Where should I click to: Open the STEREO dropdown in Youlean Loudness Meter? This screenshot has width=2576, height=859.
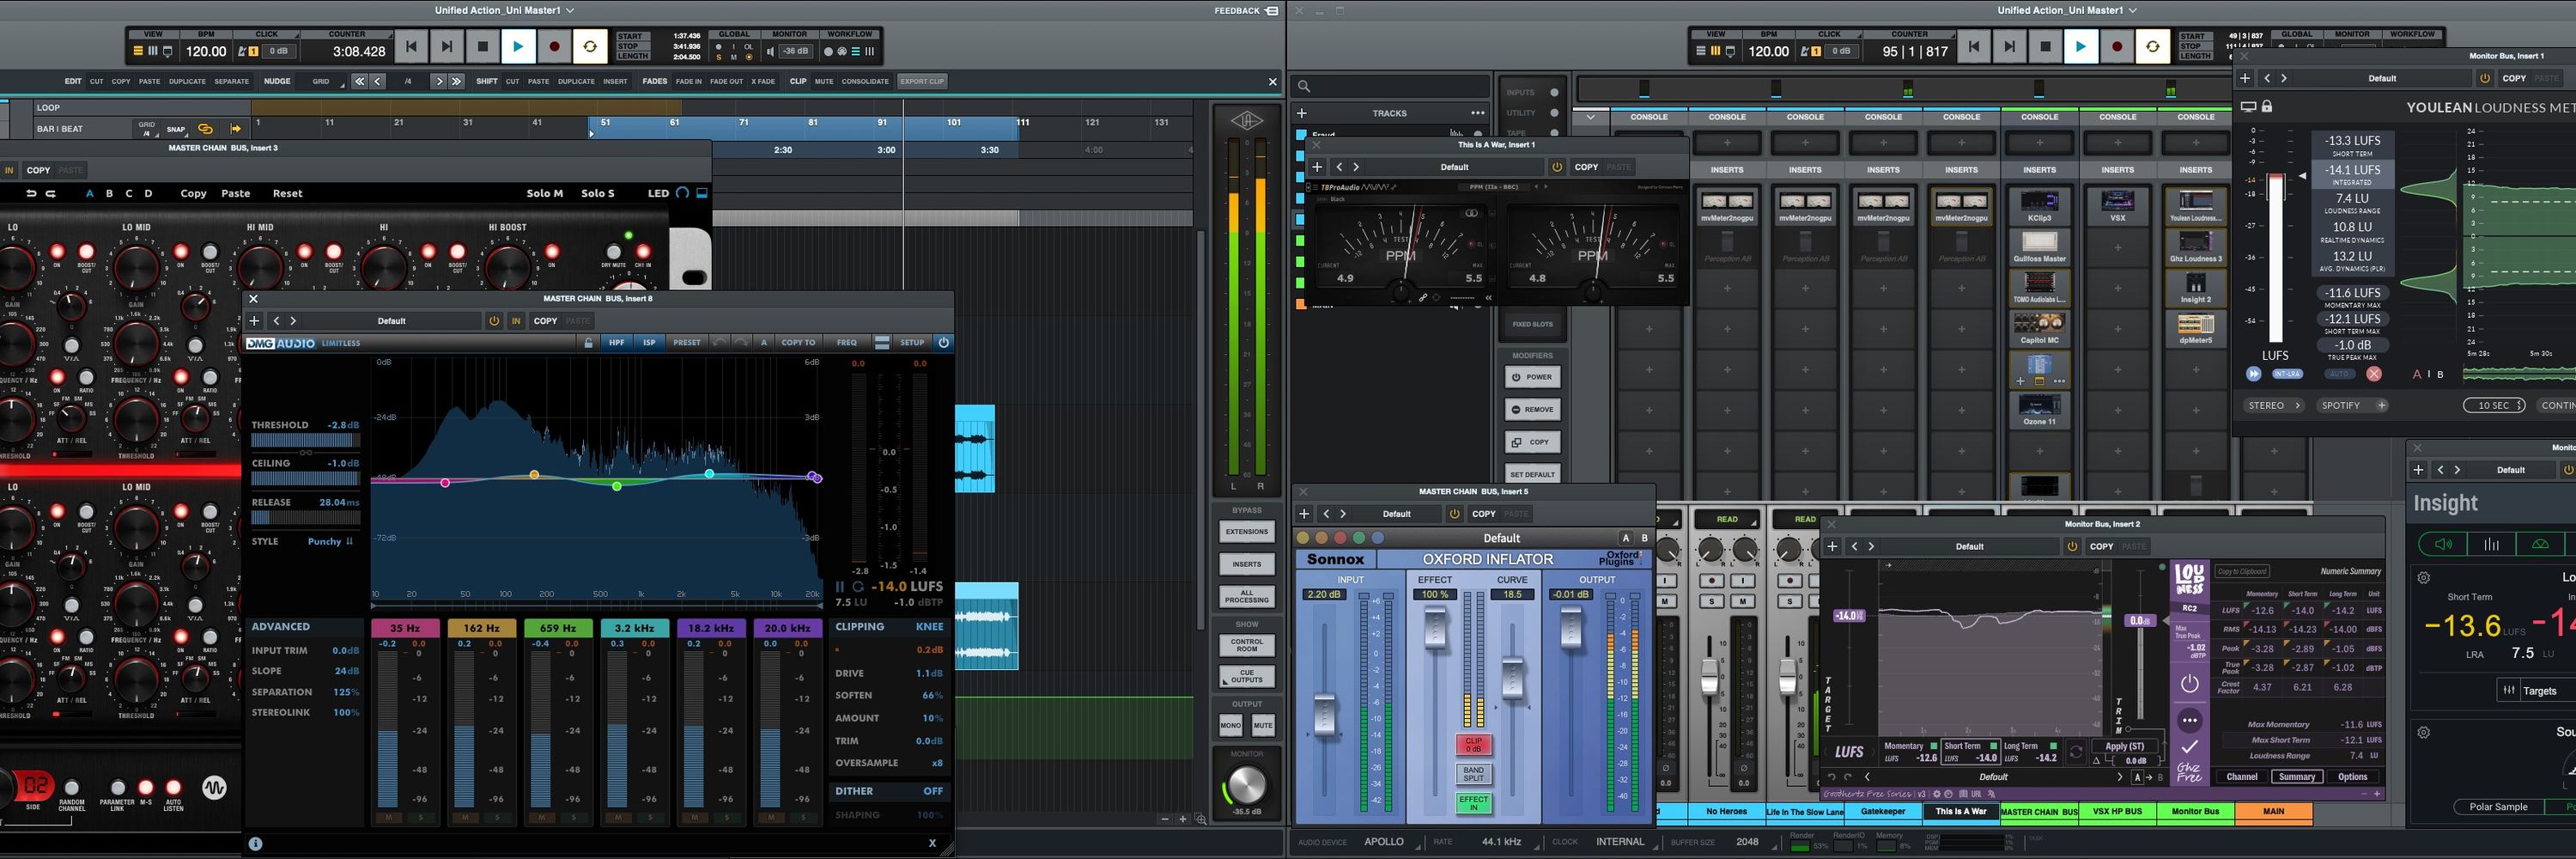2274,406
